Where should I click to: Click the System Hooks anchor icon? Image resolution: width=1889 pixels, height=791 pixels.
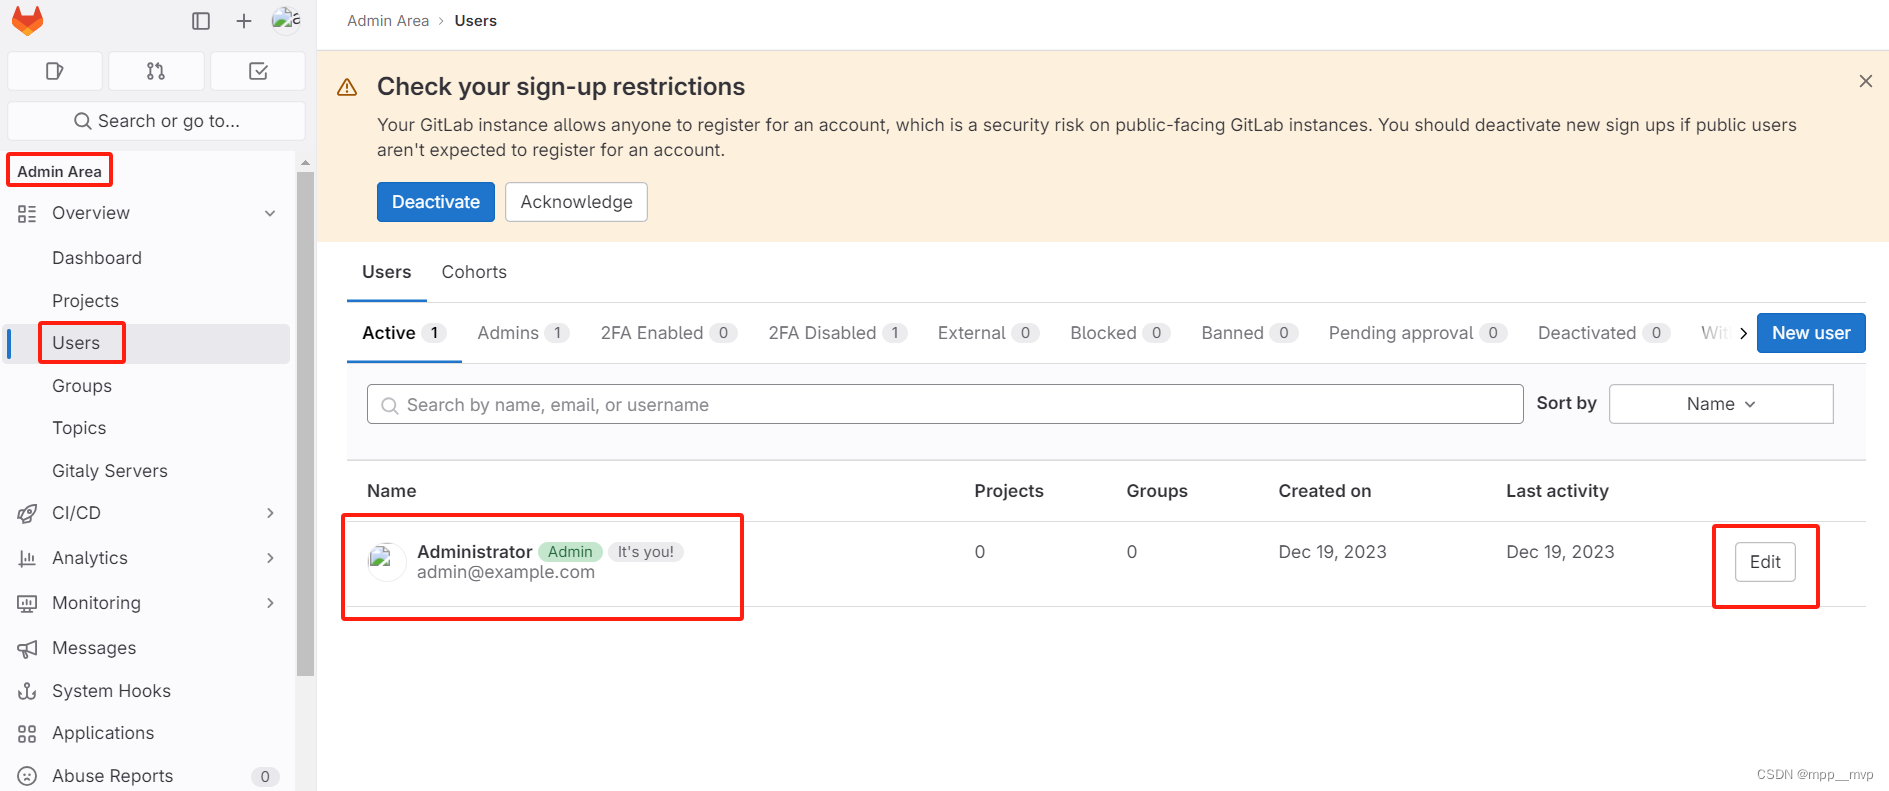pyautogui.click(x=27, y=691)
